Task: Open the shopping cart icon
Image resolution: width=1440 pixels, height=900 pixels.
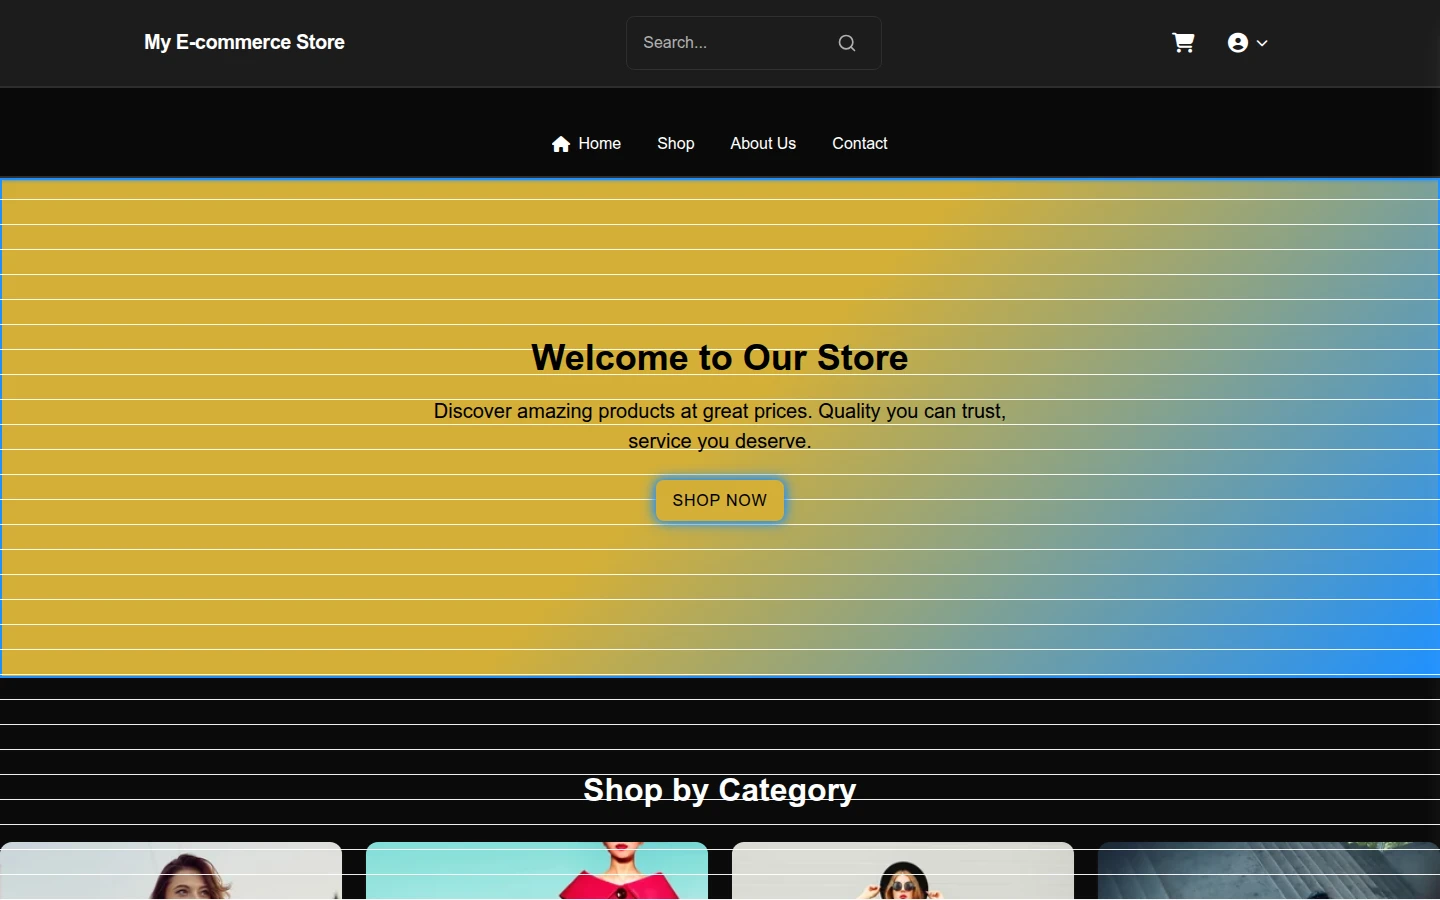Action: tap(1183, 43)
